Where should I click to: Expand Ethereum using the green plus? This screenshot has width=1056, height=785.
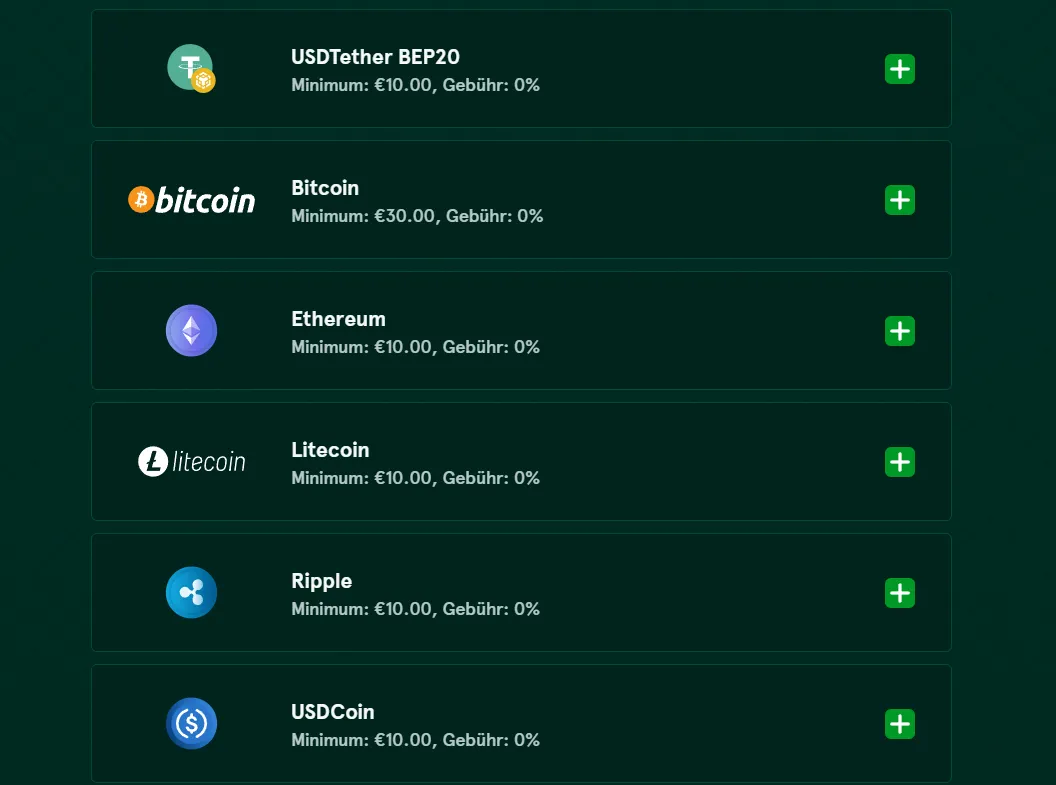900,331
